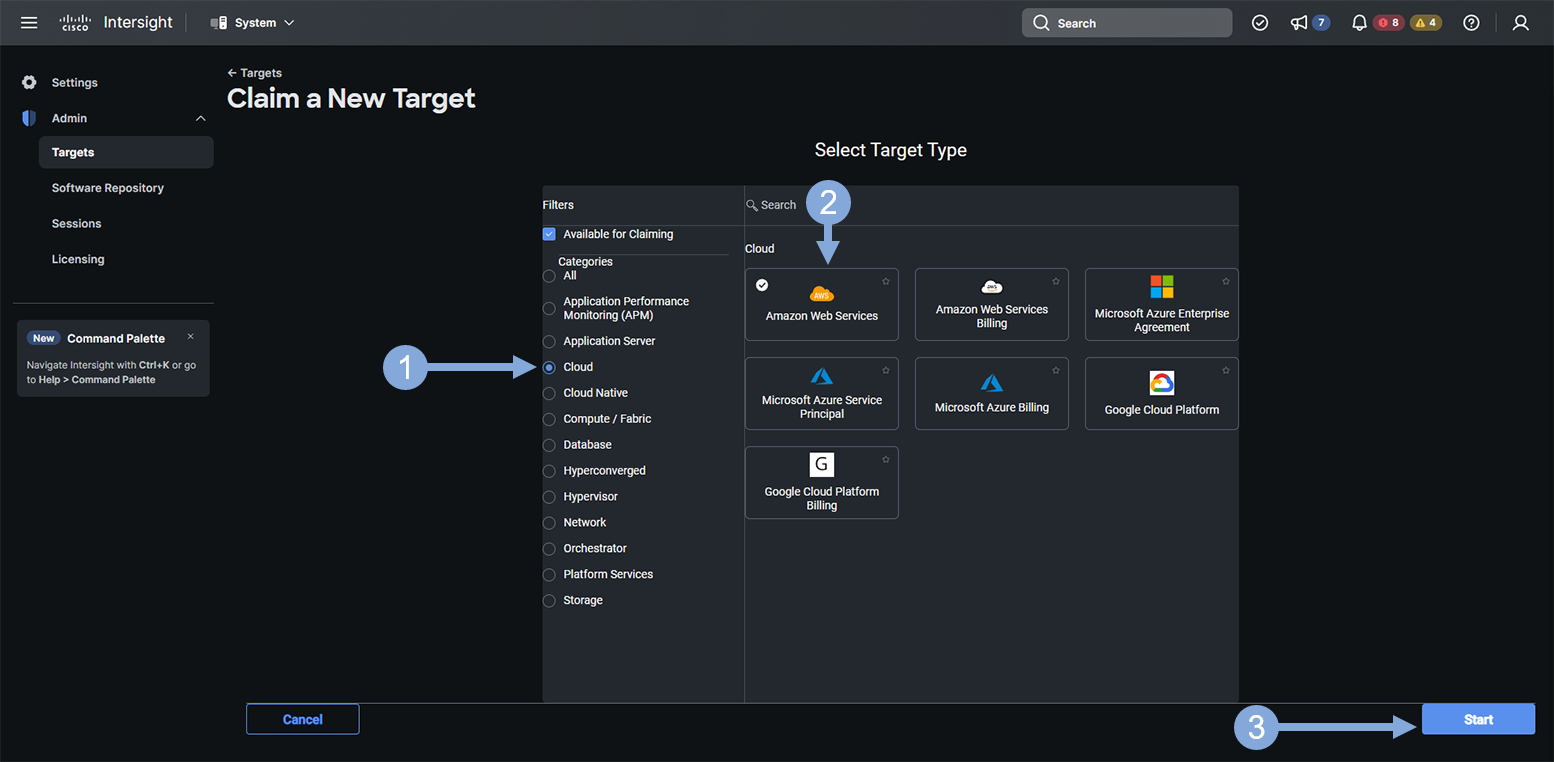The width and height of the screenshot is (1554, 762).
Task: Select Hyperconverged category radio
Action: tap(549, 471)
